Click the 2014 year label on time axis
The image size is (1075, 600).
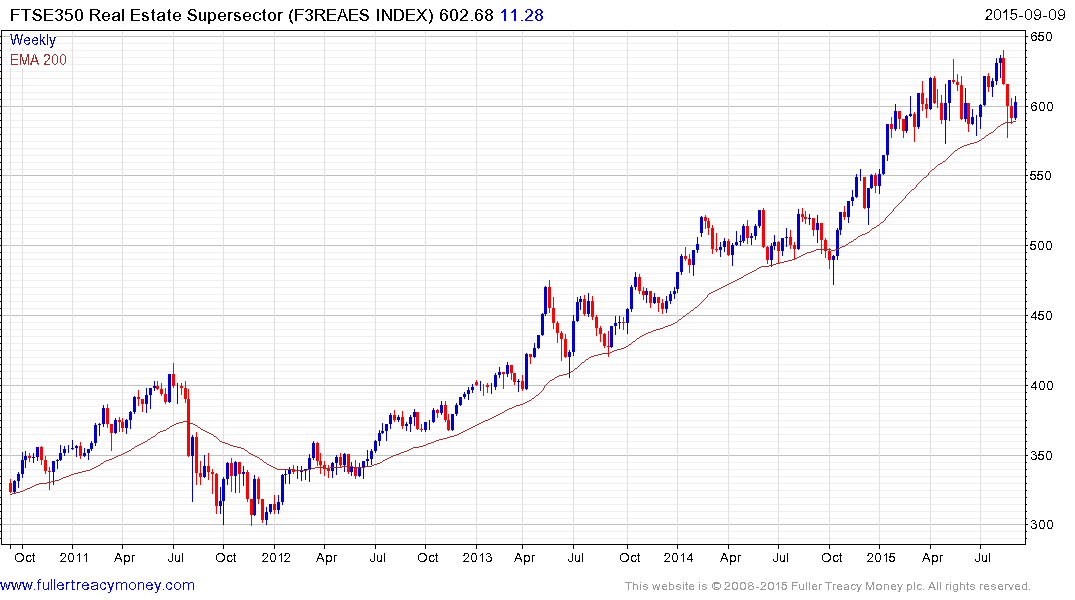679,557
